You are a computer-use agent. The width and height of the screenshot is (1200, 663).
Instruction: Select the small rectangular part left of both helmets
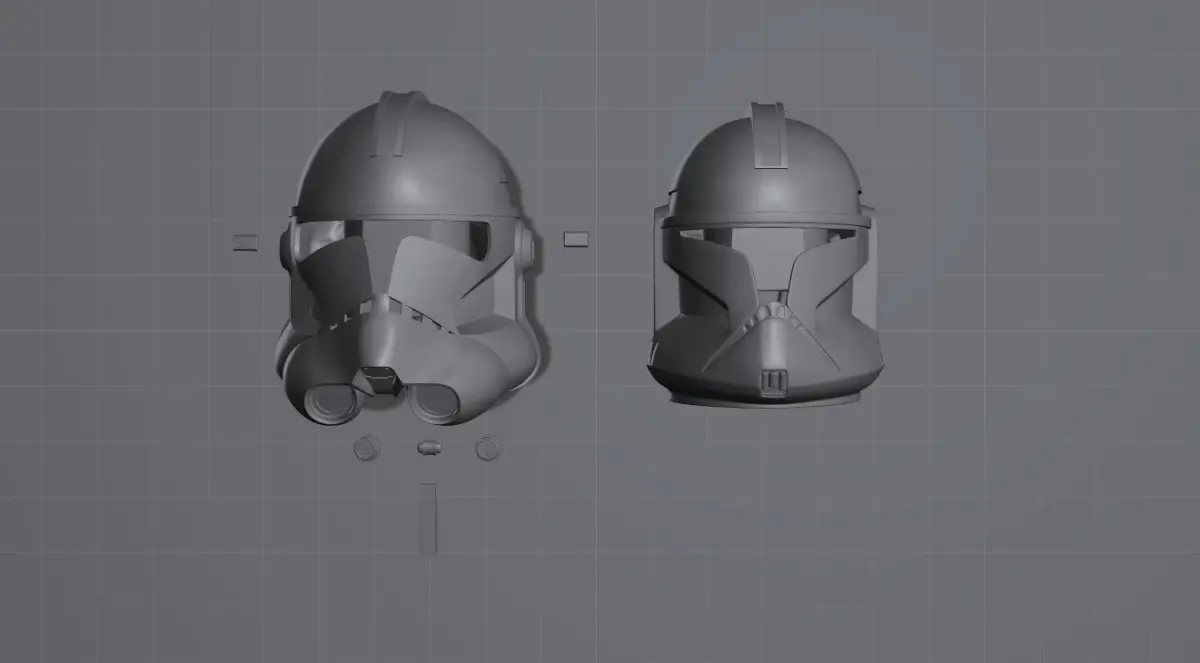pos(245,241)
